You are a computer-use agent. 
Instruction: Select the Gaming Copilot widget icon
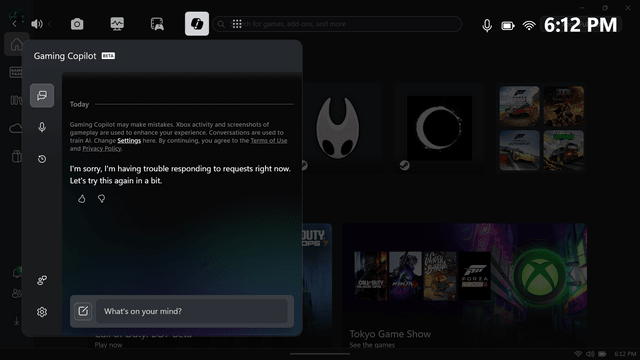pyautogui.click(x=197, y=24)
